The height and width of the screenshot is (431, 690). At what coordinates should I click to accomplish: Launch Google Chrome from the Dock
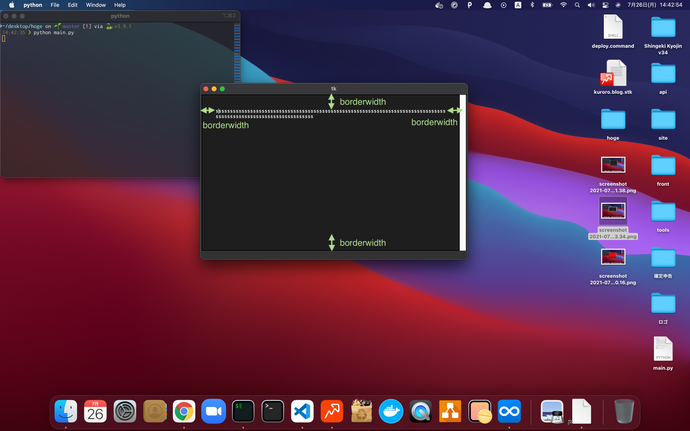(184, 411)
